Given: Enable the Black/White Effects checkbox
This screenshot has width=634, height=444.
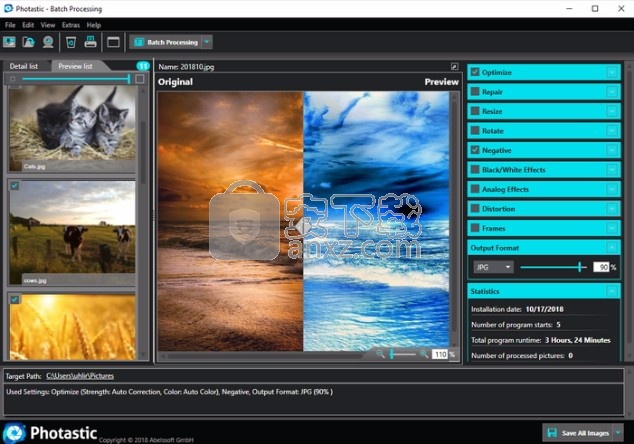Looking at the screenshot, I should point(475,169).
